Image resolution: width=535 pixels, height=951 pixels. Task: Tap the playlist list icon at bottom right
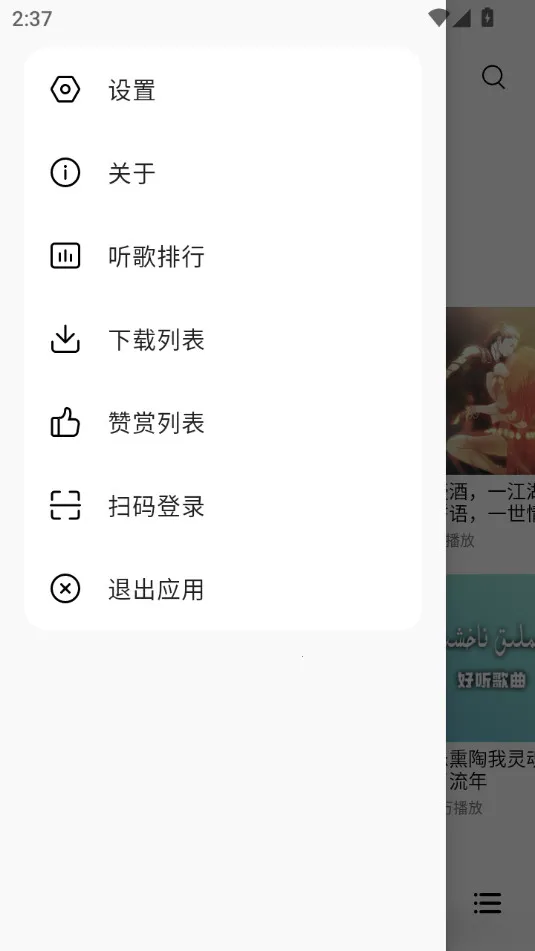point(488,903)
